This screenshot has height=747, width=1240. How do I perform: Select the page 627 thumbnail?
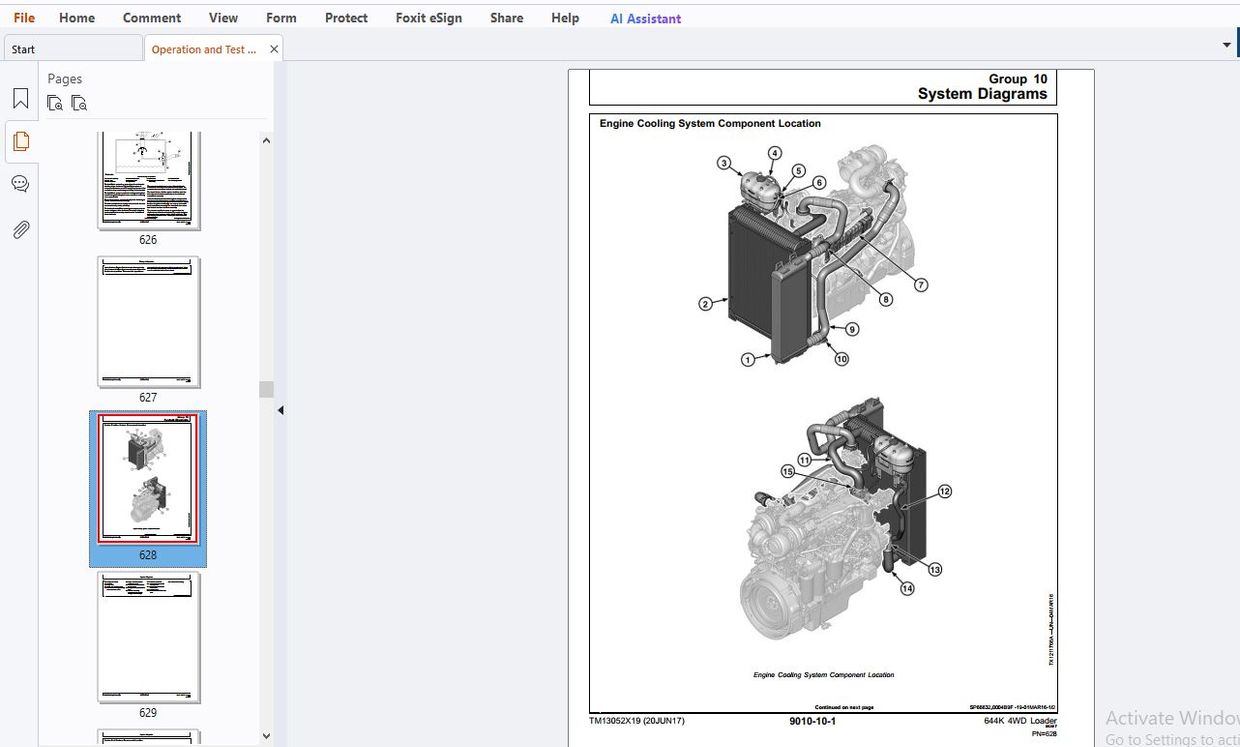(x=148, y=322)
